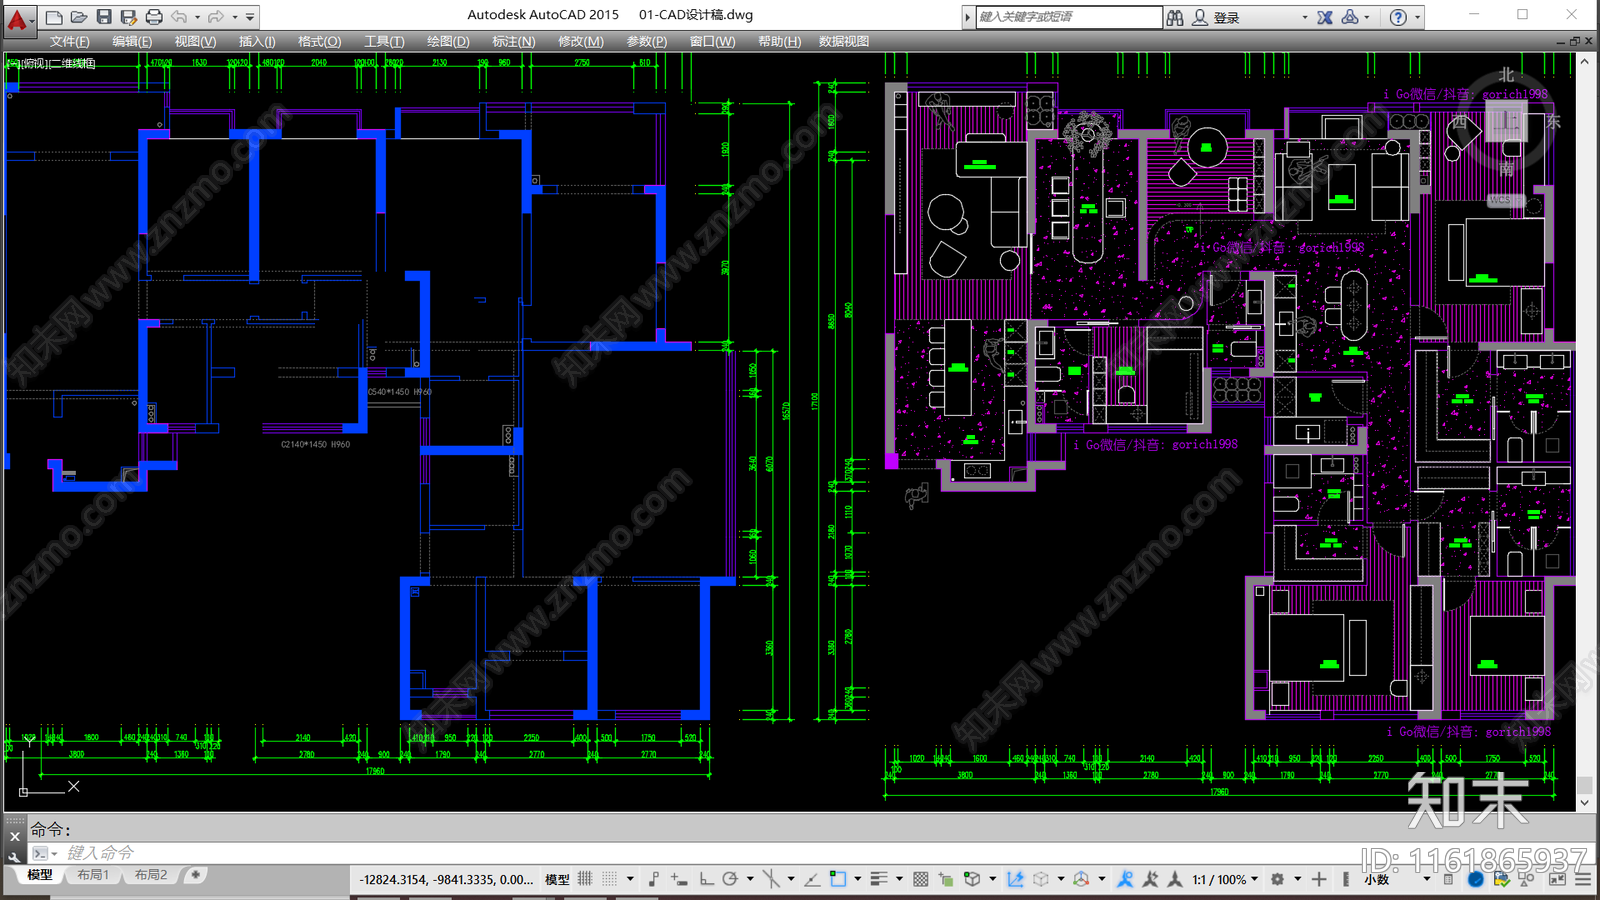
Task: Open command line customize wrench icon
Action: [x=14, y=857]
